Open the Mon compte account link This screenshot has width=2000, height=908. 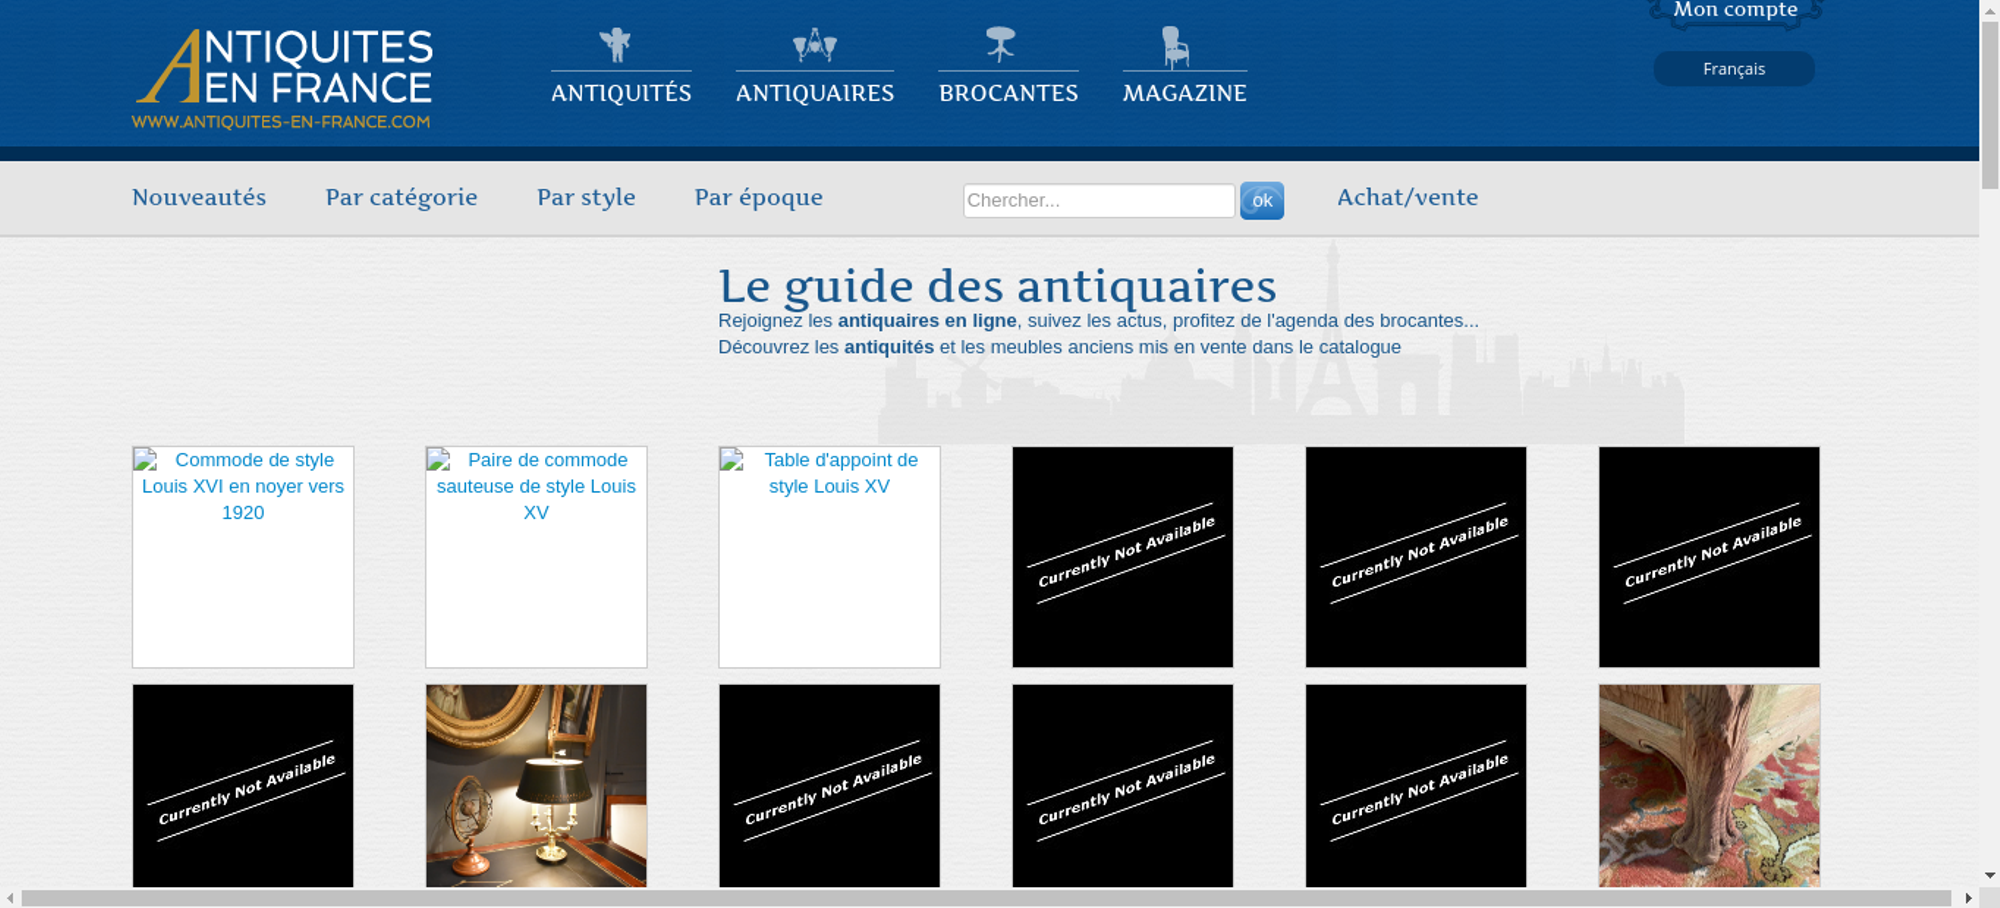(x=1735, y=11)
